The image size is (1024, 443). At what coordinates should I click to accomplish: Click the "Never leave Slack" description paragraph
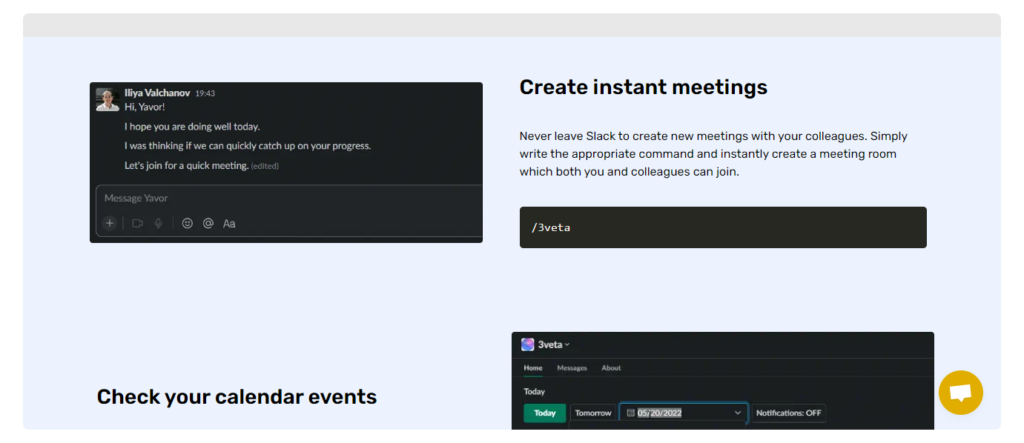(x=713, y=154)
